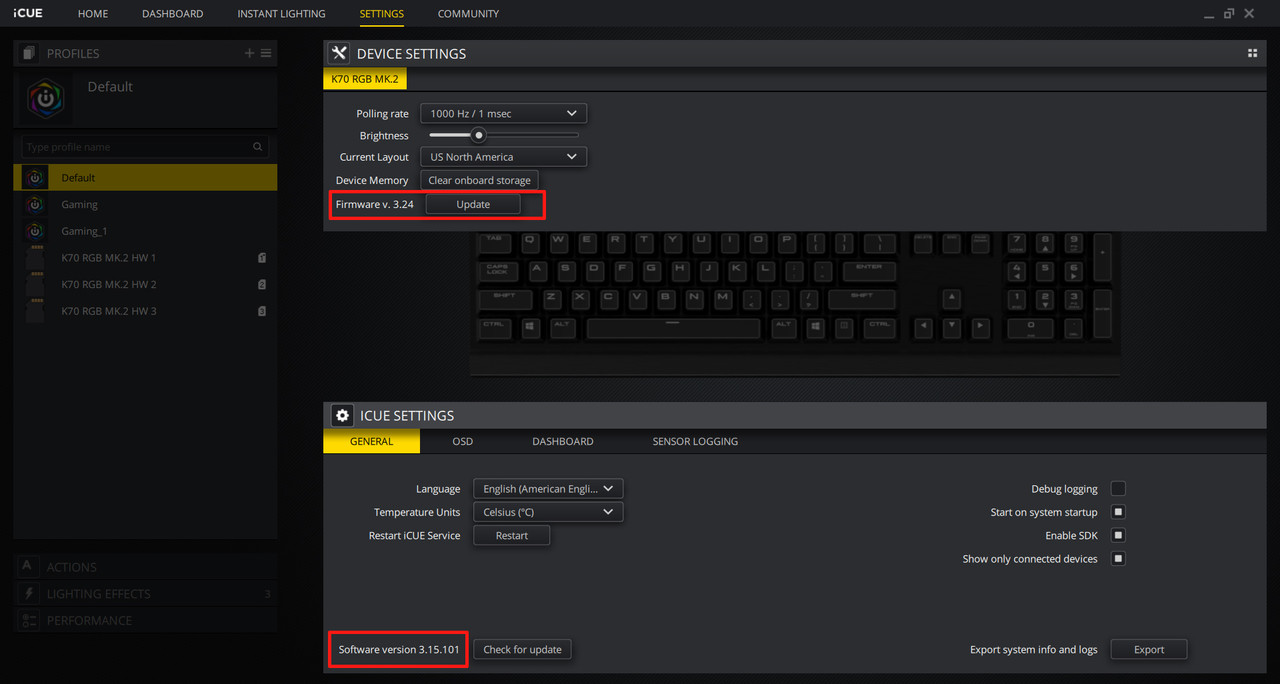
Task: Select the Default profile row
Action: [x=145, y=178]
